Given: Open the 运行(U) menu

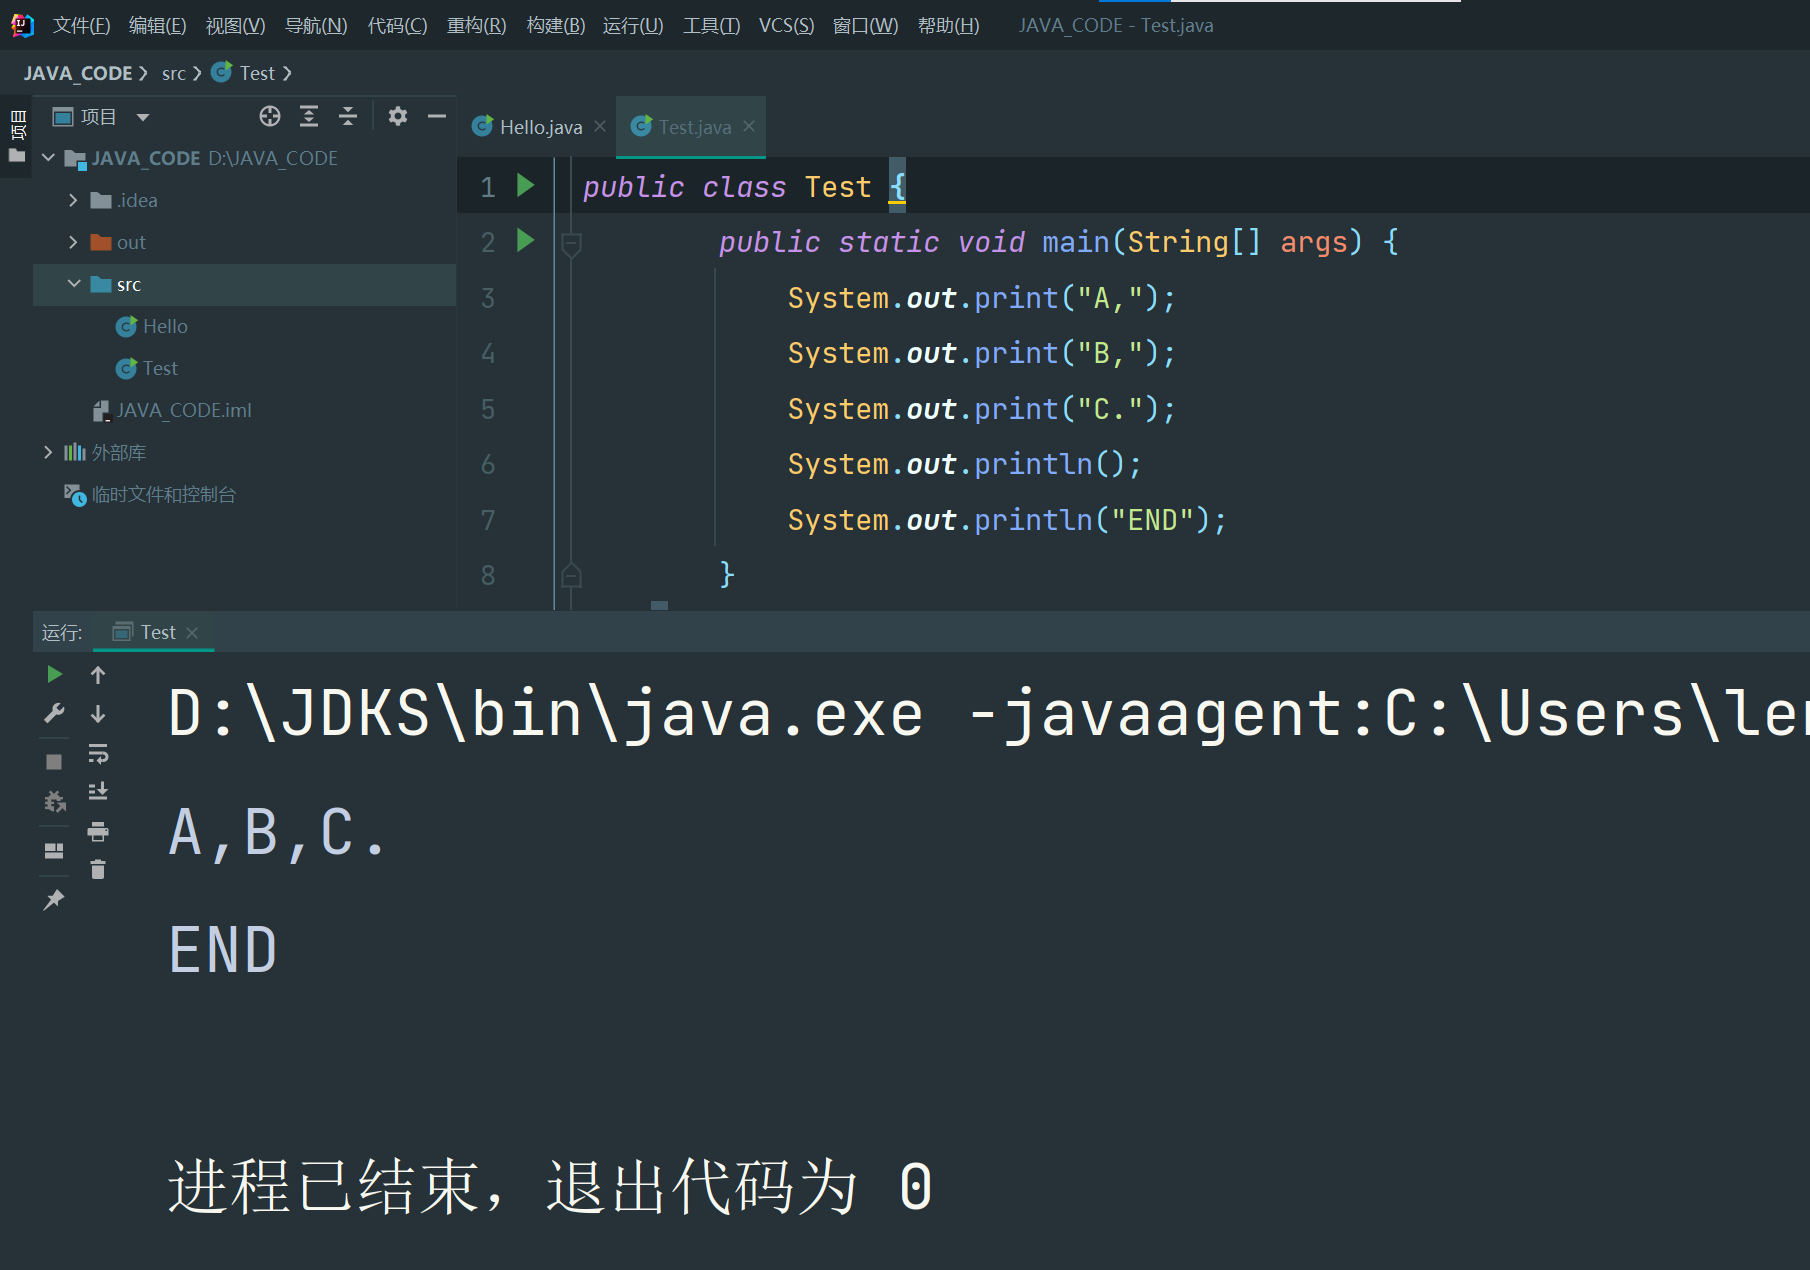Looking at the screenshot, I should [633, 25].
